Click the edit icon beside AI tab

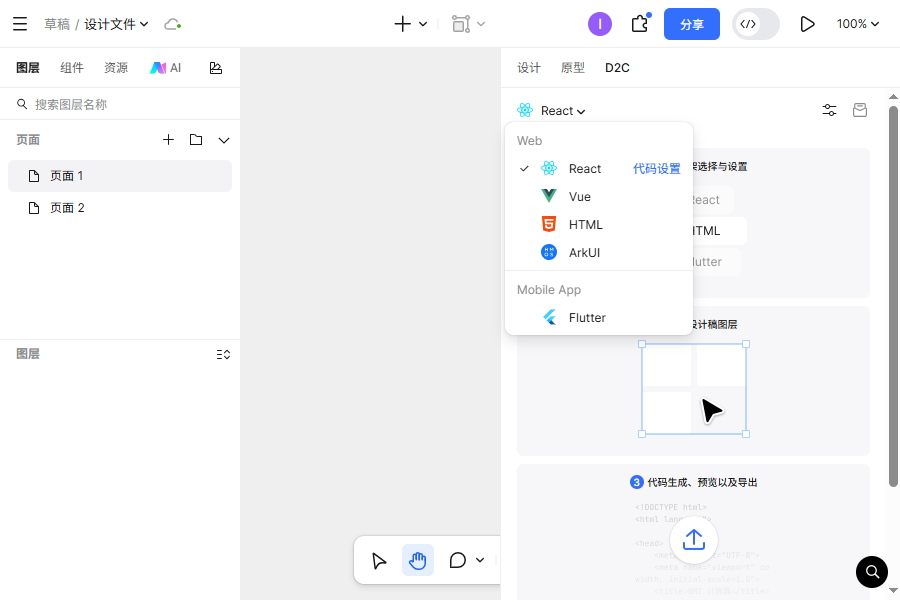click(216, 68)
